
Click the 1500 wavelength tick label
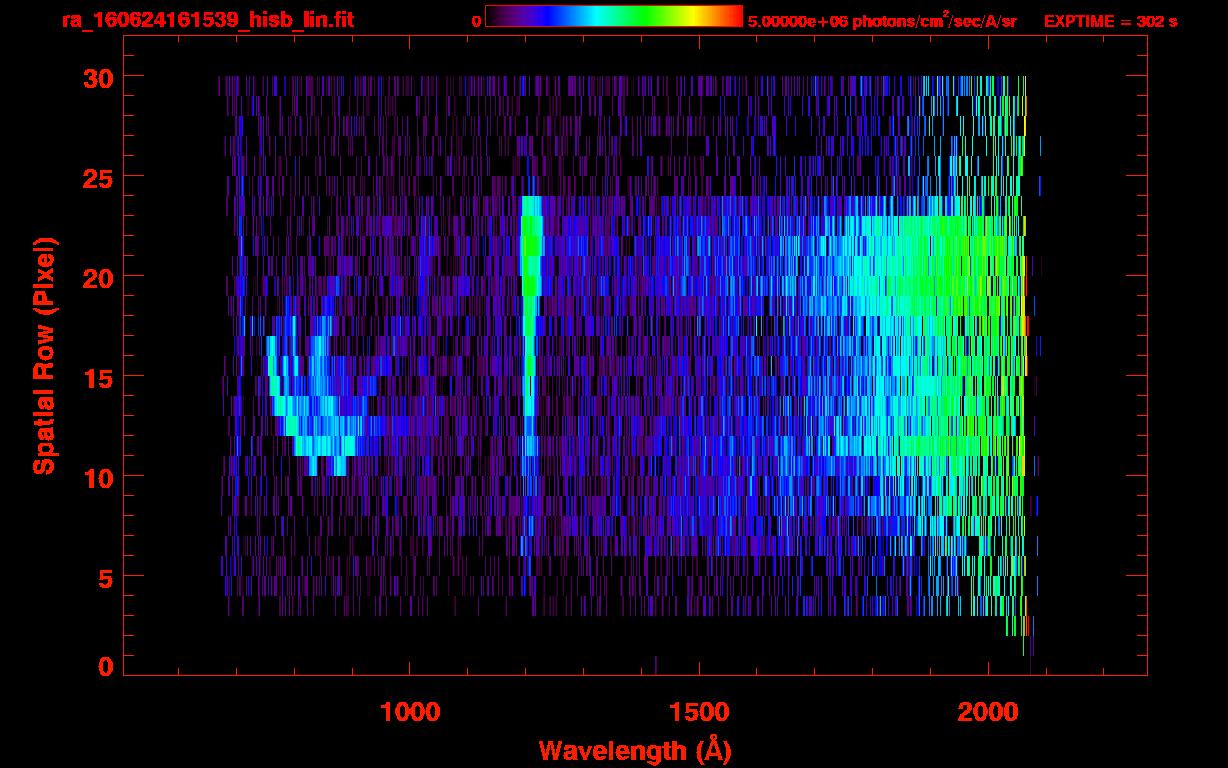point(698,712)
